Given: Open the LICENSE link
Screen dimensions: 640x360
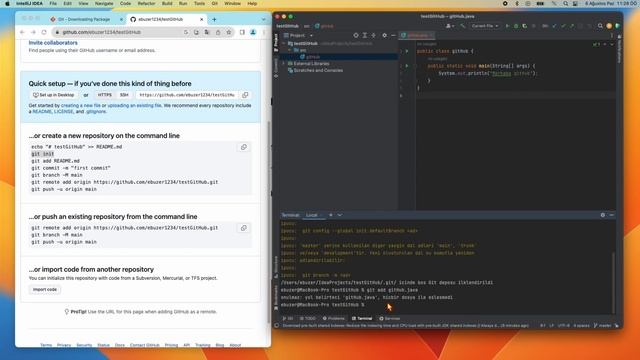Looking at the screenshot, I should 64,111.
